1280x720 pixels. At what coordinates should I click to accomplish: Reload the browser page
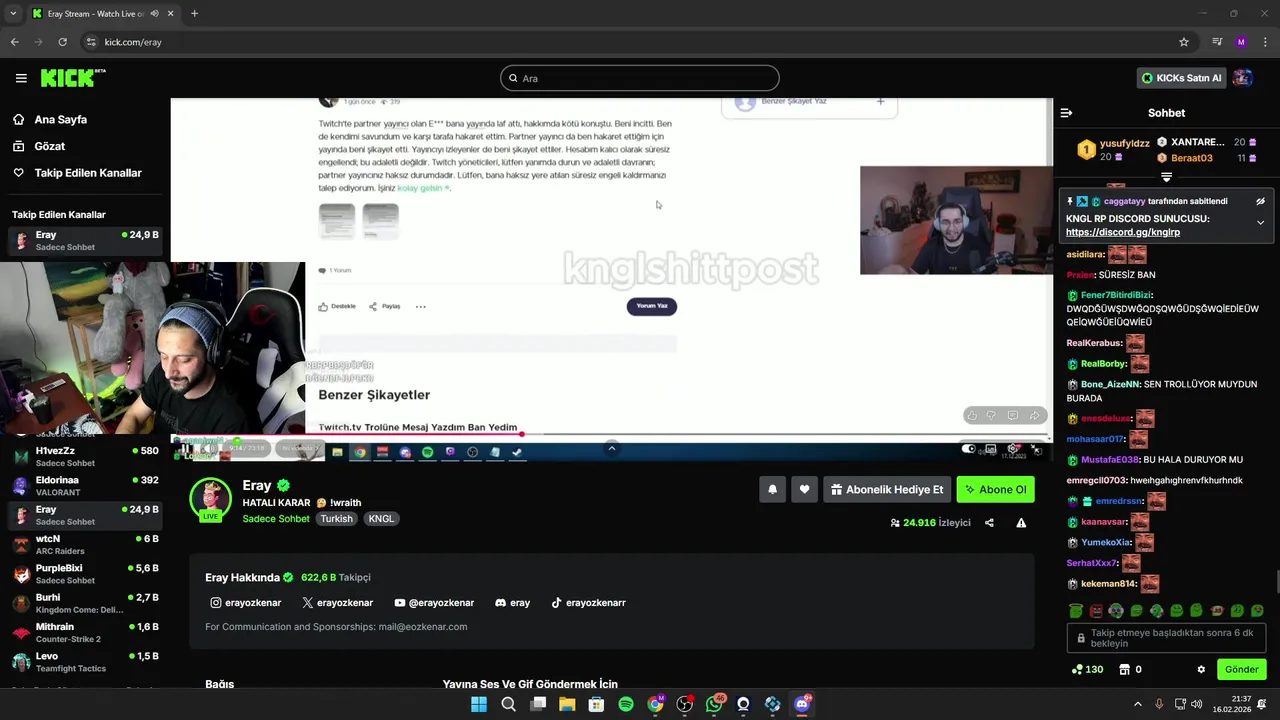[x=62, y=42]
